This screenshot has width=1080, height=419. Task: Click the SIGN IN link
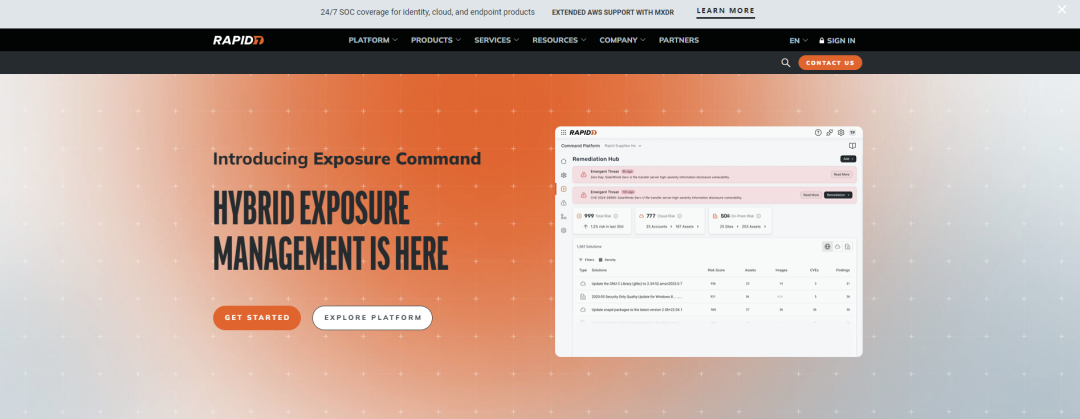[x=837, y=41]
